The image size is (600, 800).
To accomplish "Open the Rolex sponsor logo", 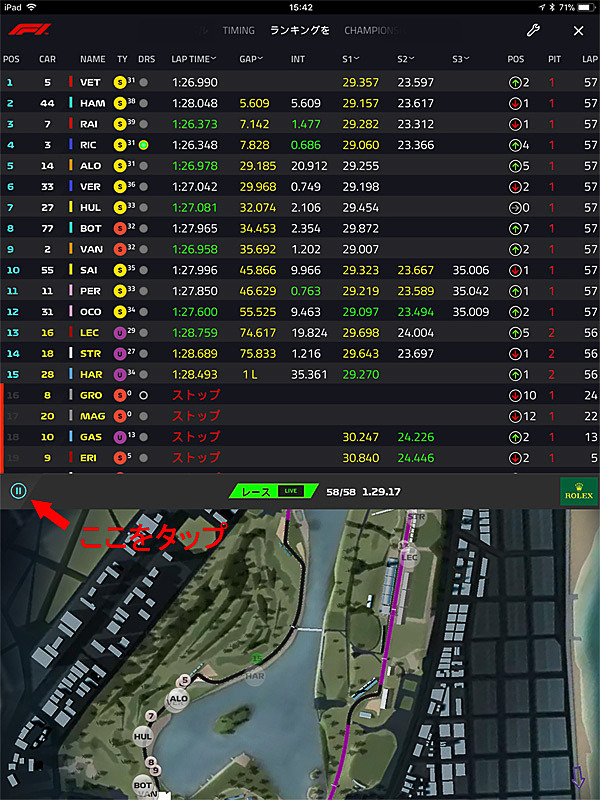I will (x=579, y=491).
